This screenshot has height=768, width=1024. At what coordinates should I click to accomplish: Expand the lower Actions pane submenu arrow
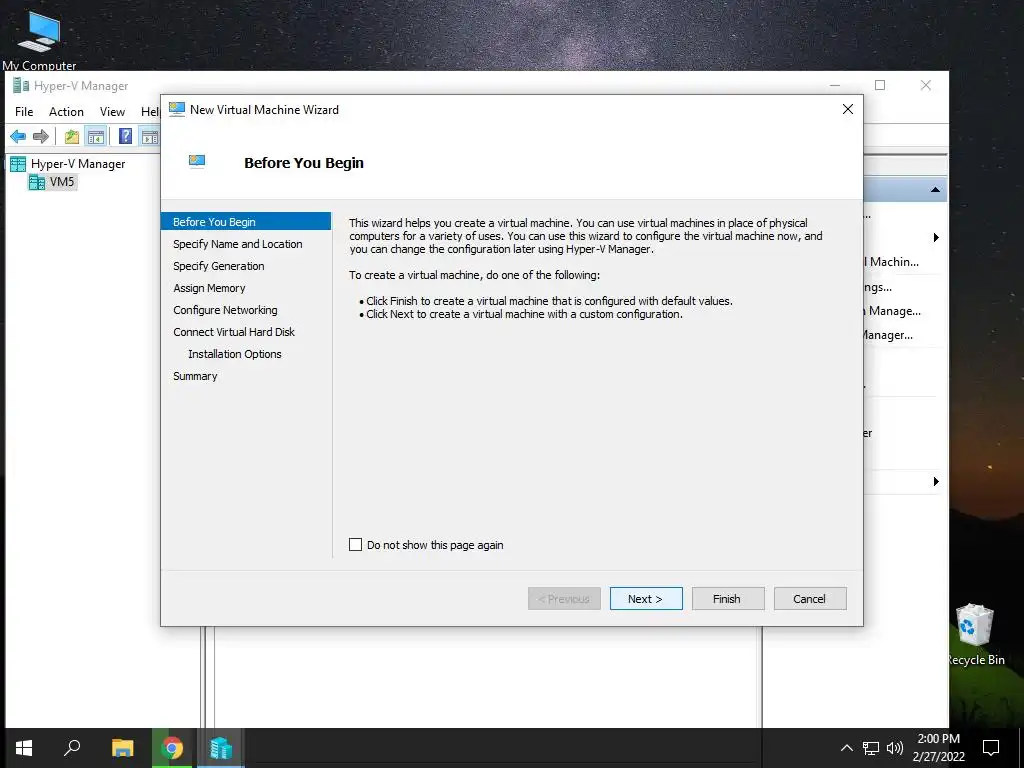click(936, 481)
